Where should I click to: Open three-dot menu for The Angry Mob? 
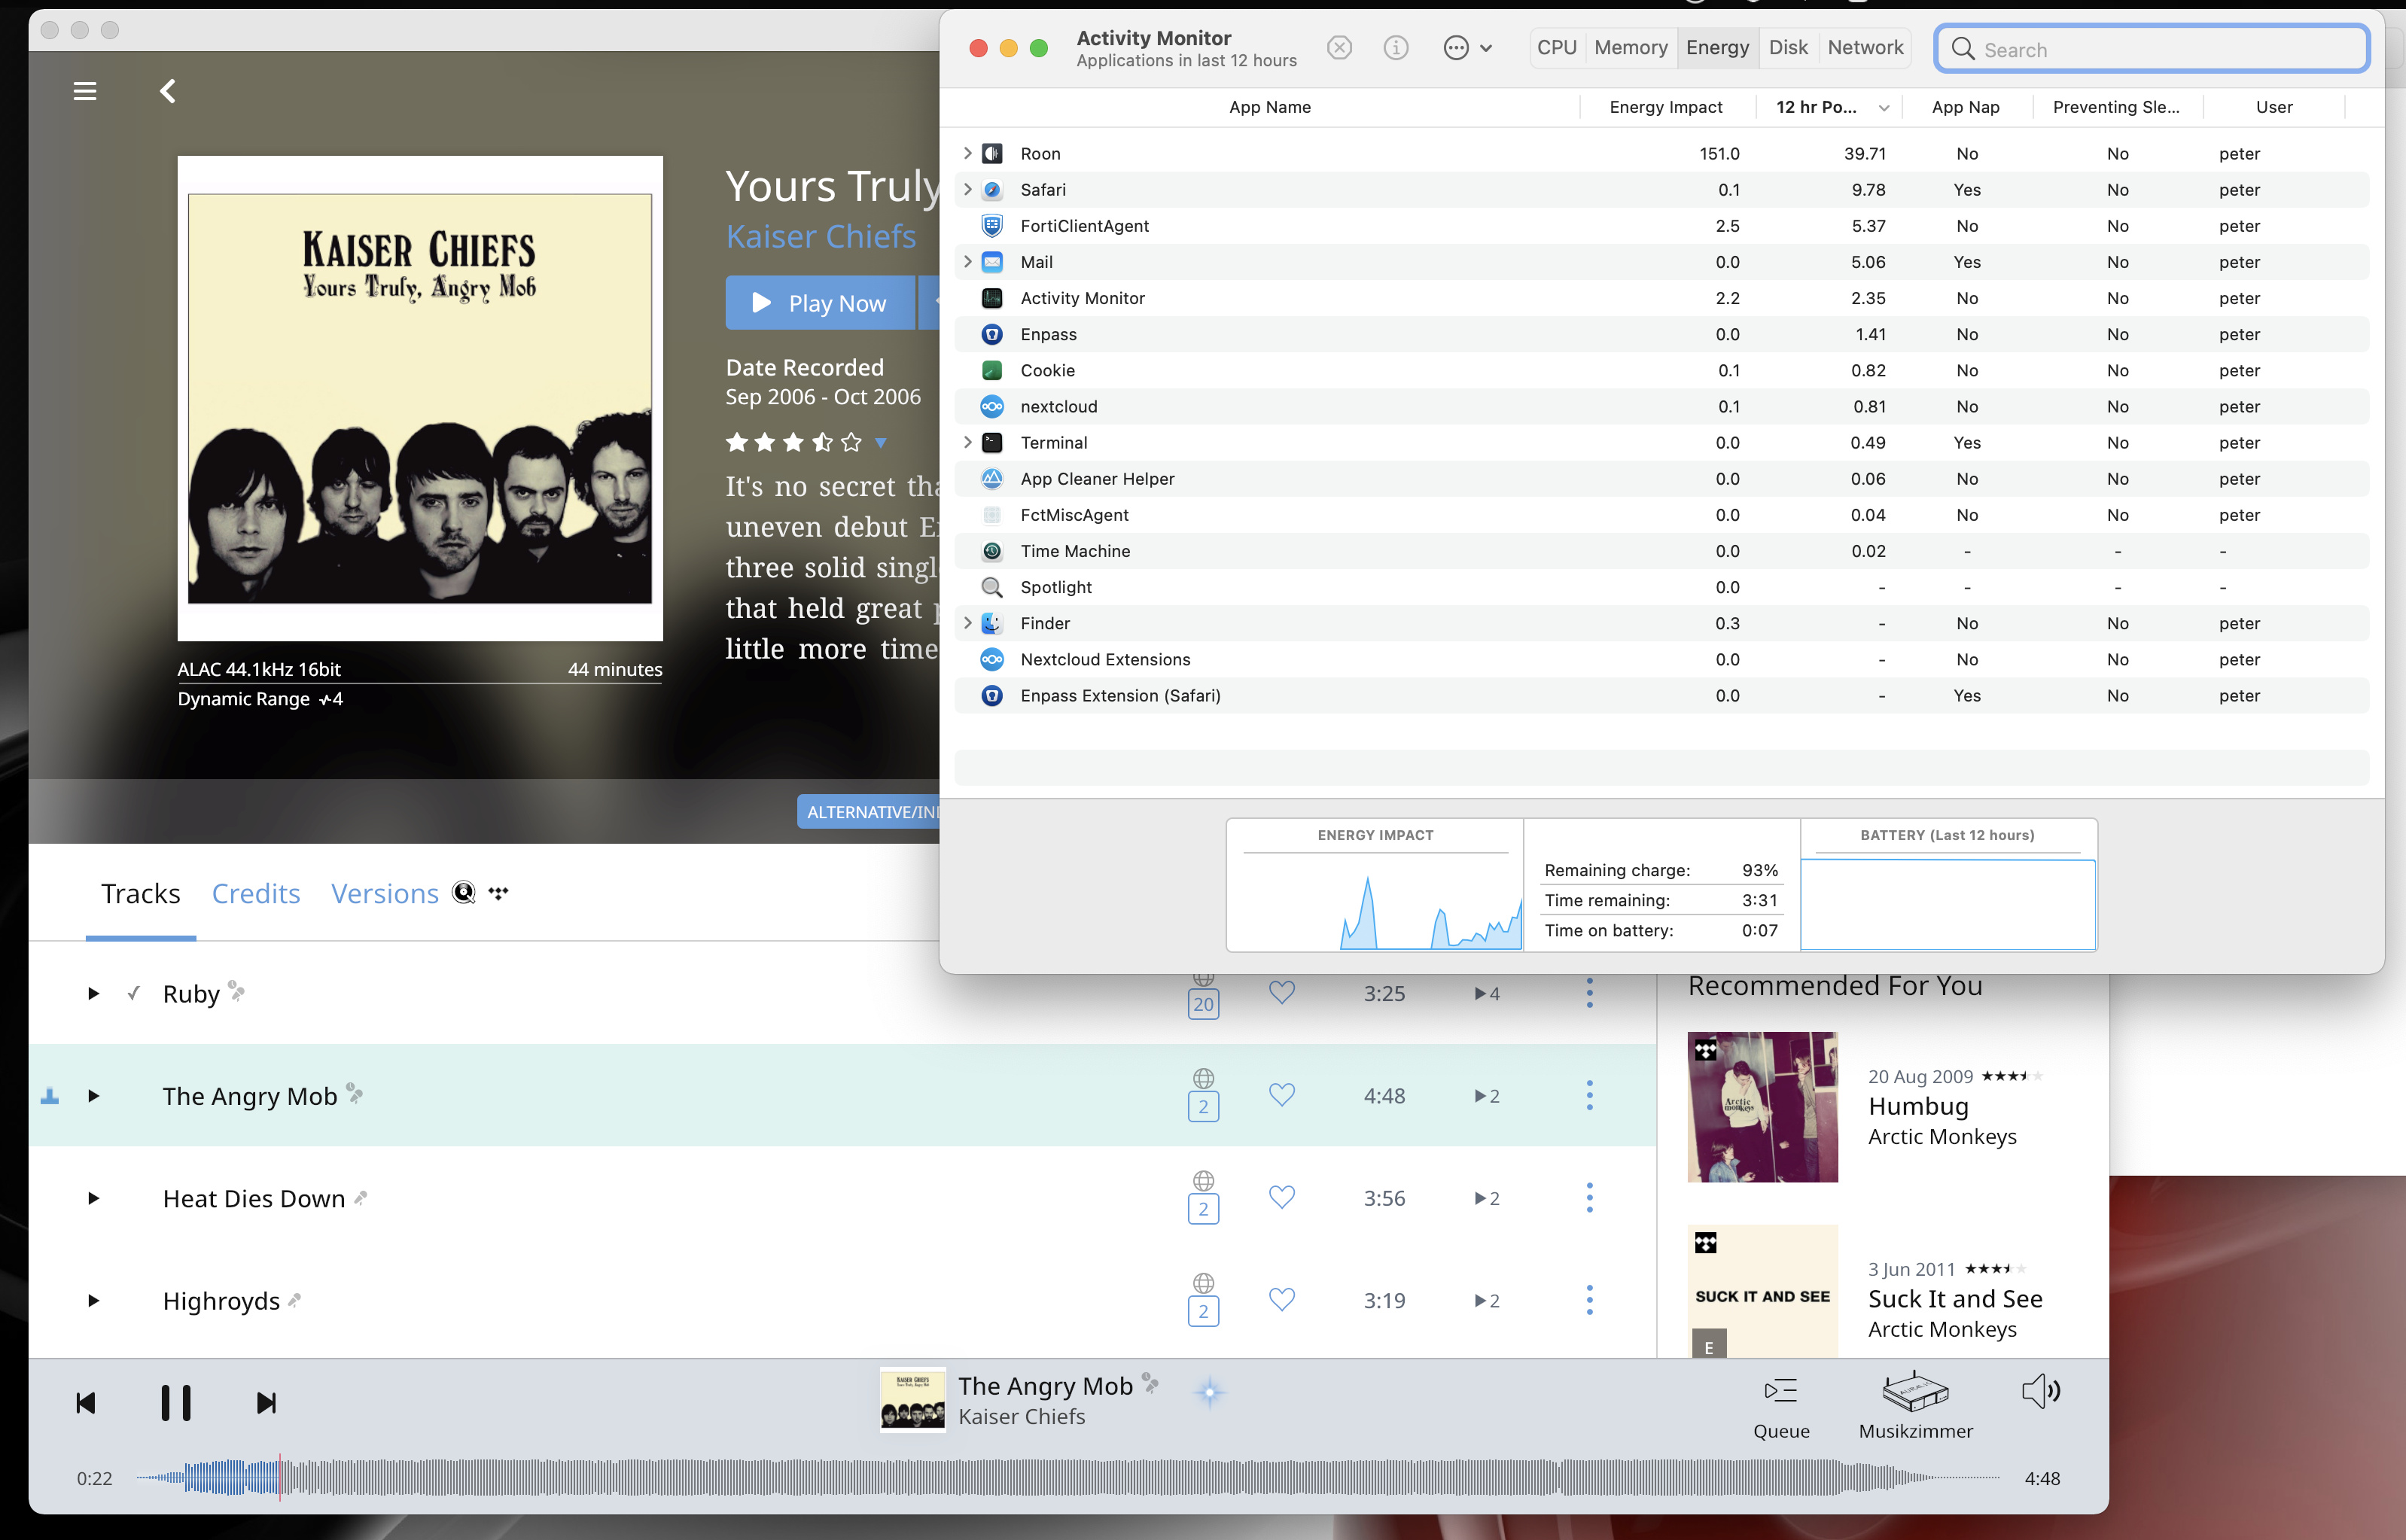[1589, 1095]
